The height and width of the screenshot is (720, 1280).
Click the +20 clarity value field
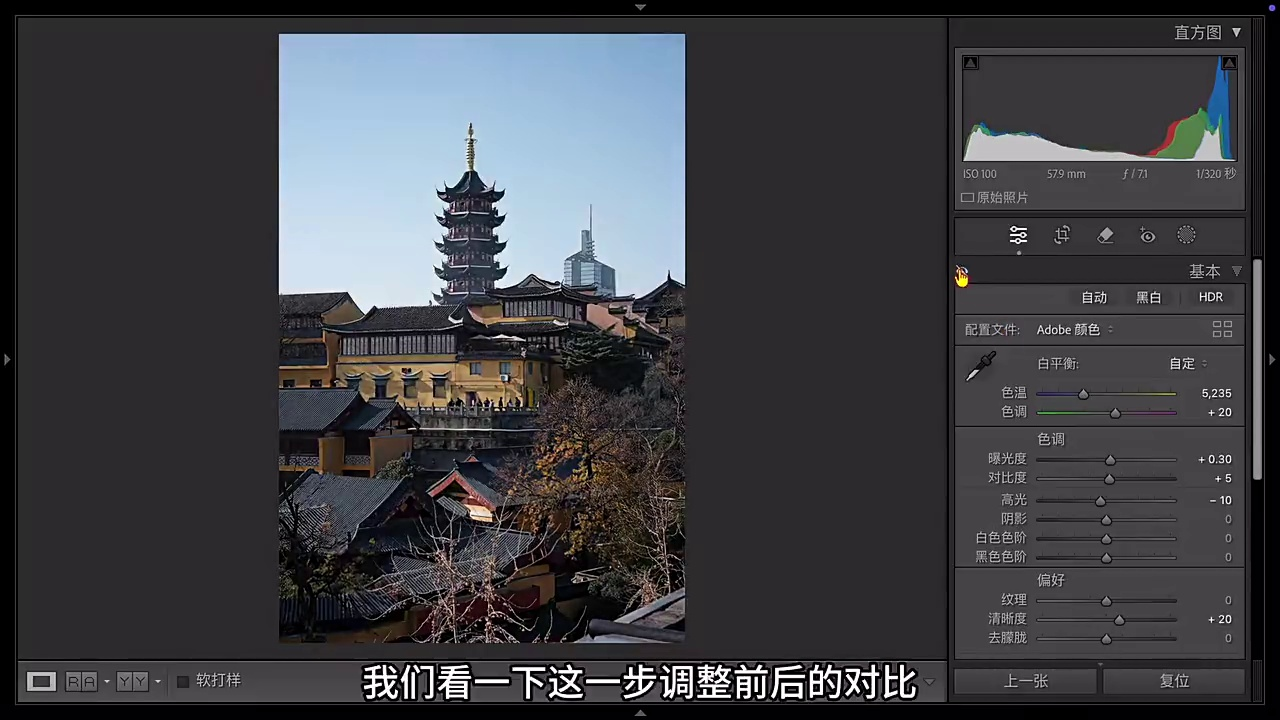click(1219, 620)
